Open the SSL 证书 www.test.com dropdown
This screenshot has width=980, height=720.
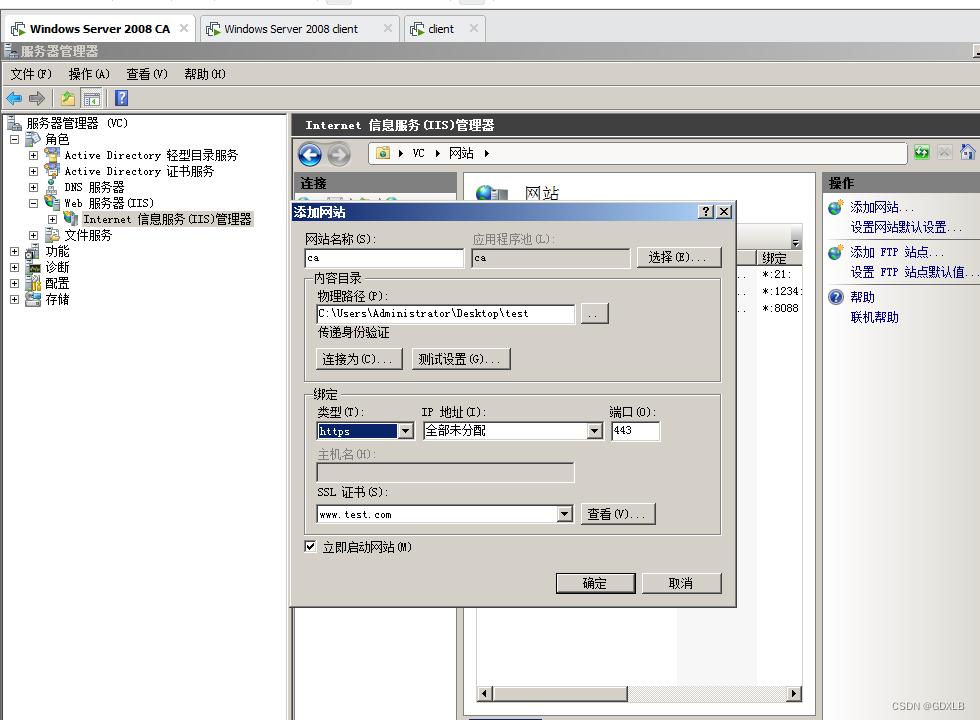(x=564, y=514)
